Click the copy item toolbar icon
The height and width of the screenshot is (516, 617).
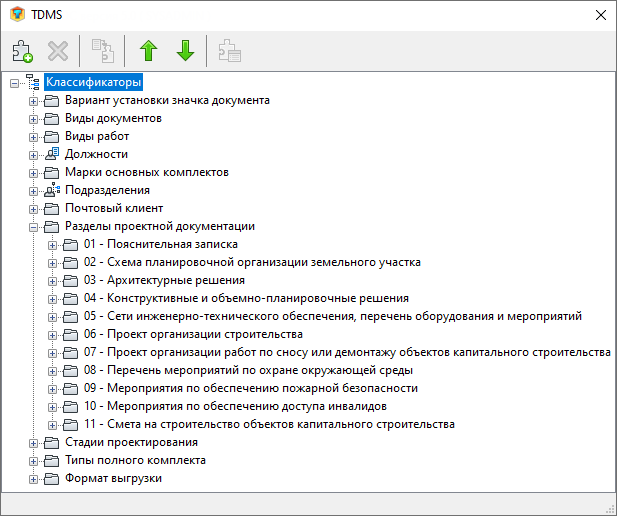(103, 51)
